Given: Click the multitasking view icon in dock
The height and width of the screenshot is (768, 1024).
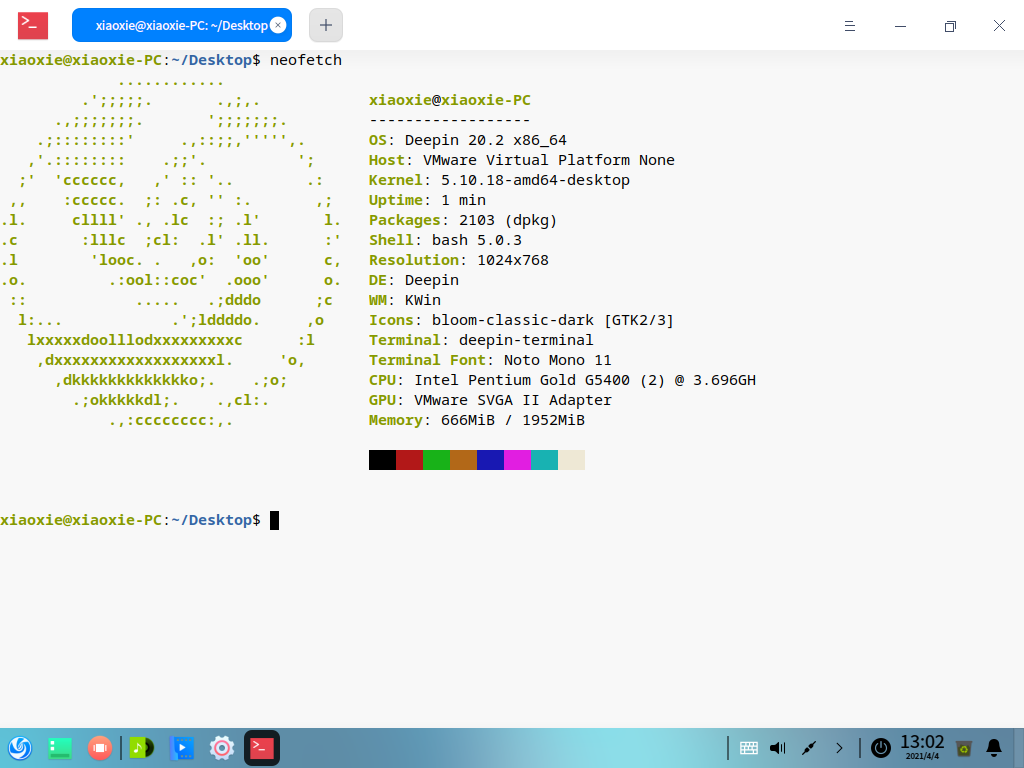Looking at the screenshot, I should click(60, 747).
